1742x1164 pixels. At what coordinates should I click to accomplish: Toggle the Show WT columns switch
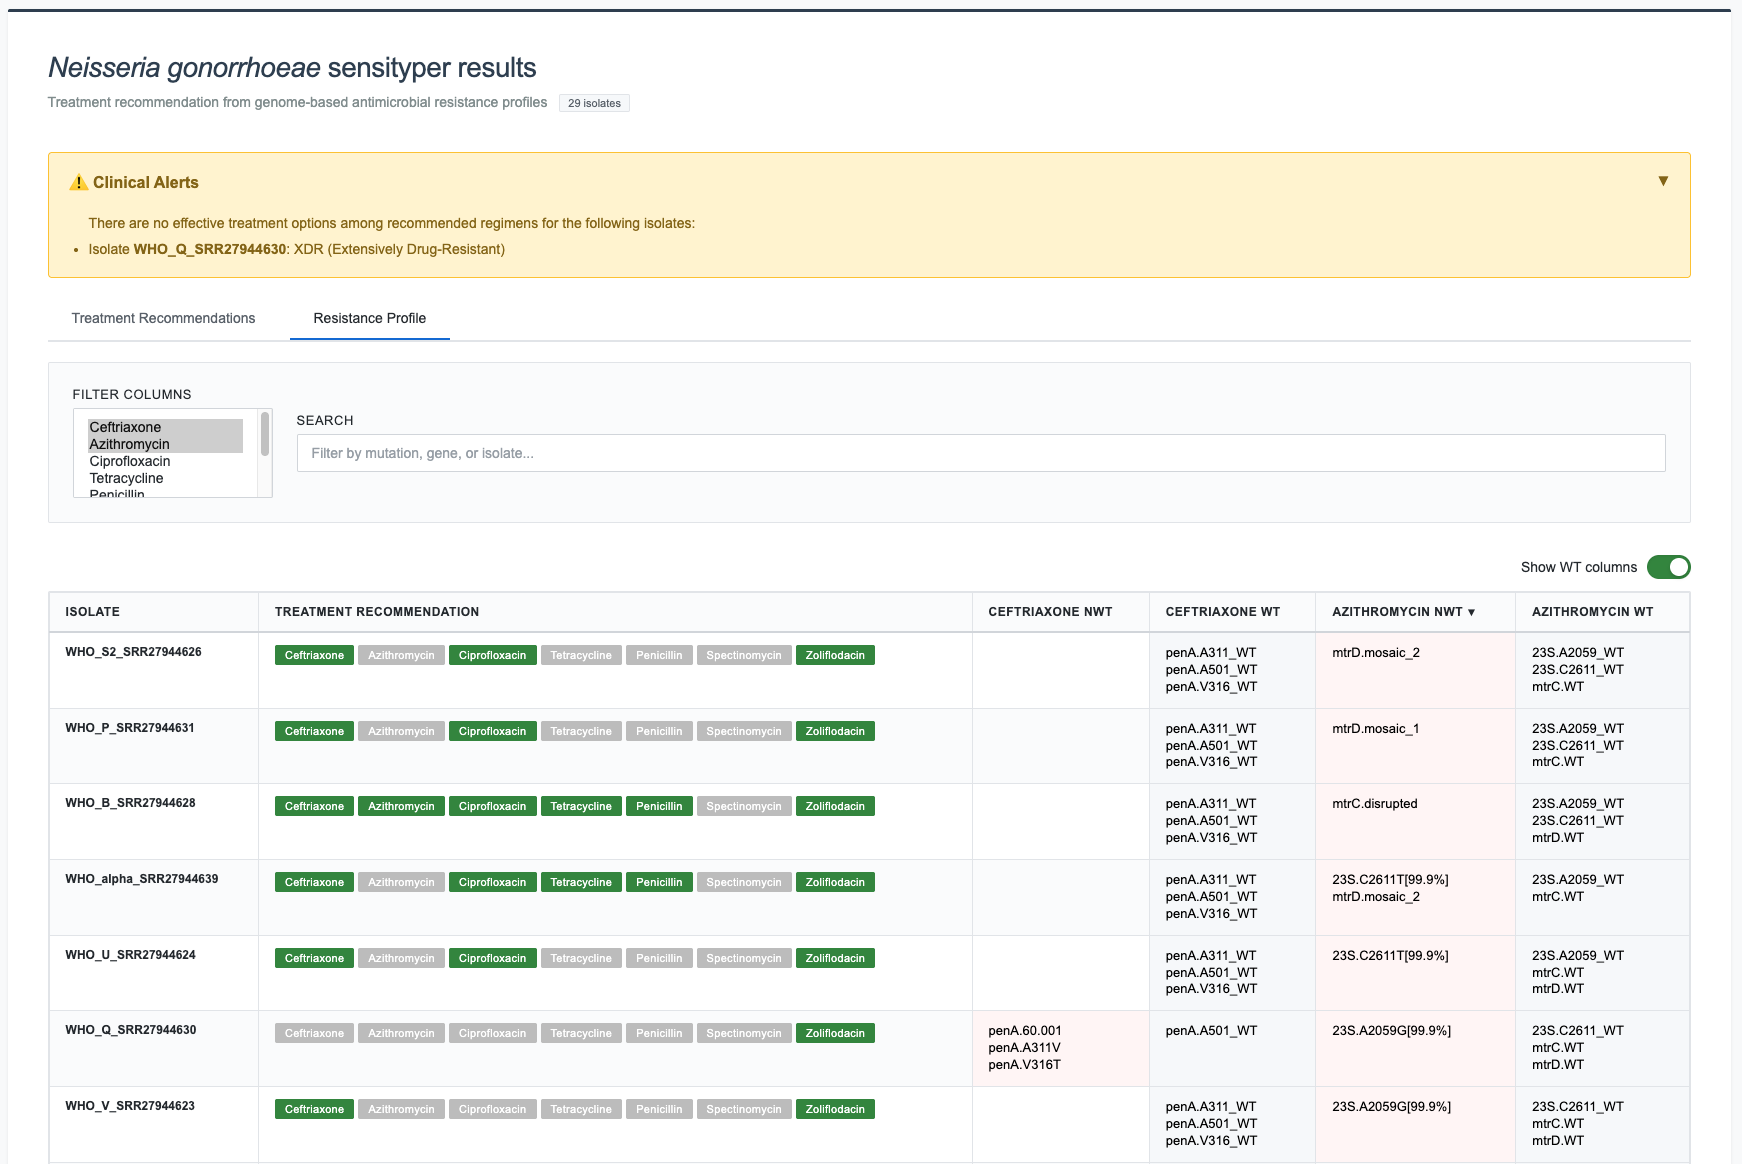[x=1667, y=567]
